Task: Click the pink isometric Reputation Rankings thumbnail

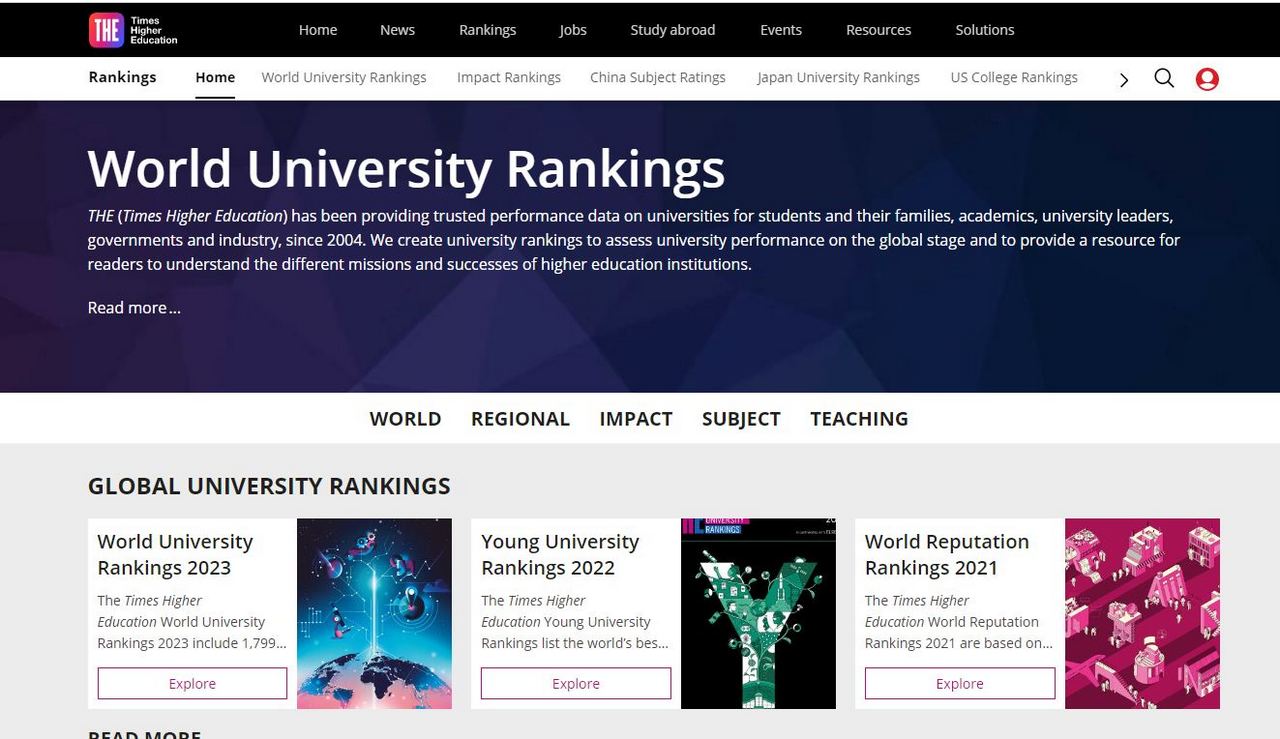Action: (1142, 613)
